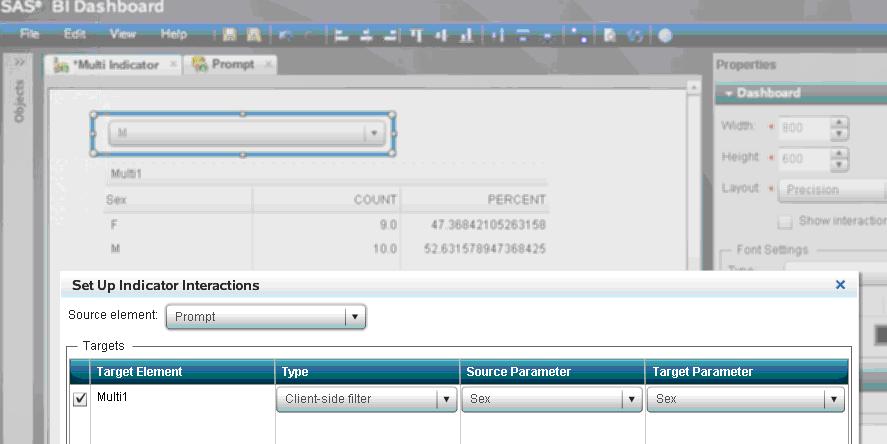The height and width of the screenshot is (444, 887).
Task: Increase the Width value with stepper
Action: (x=839, y=122)
